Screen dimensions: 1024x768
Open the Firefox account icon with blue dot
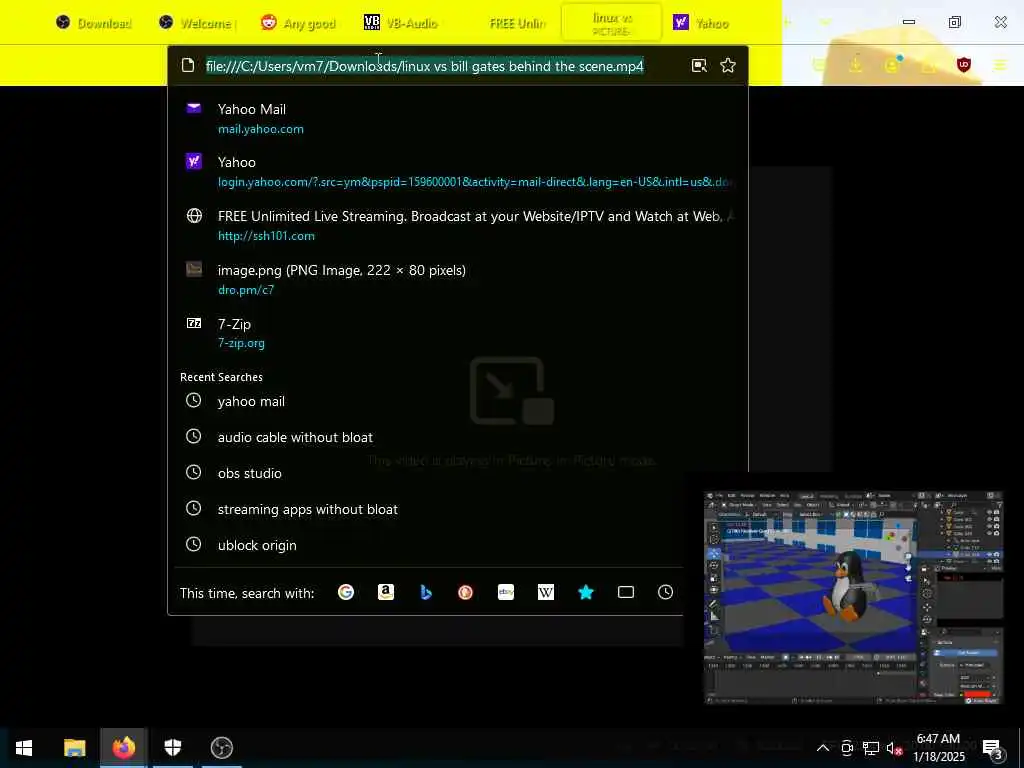[892, 65]
